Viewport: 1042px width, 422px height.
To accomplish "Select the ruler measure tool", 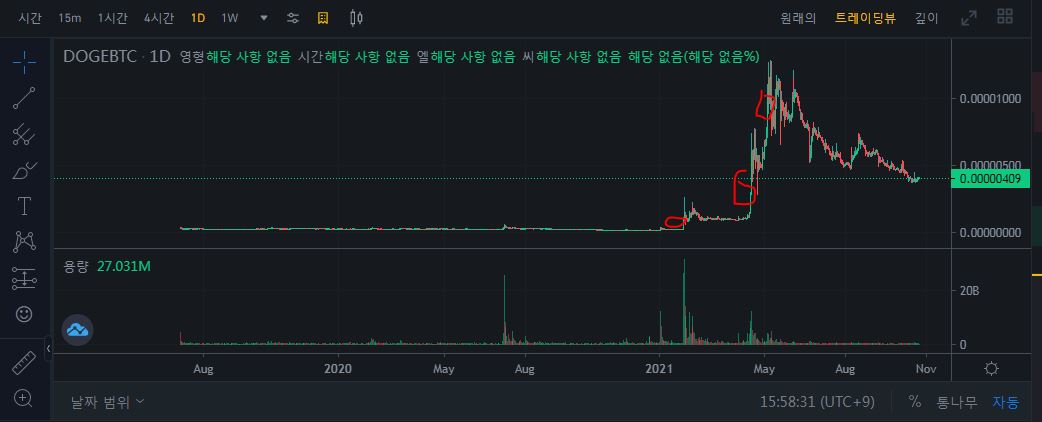I will (25, 363).
